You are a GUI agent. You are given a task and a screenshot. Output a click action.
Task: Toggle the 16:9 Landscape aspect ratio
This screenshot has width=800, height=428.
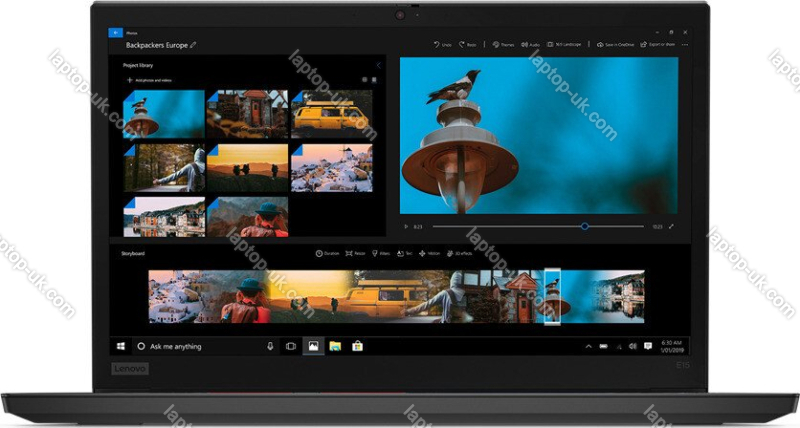566,44
